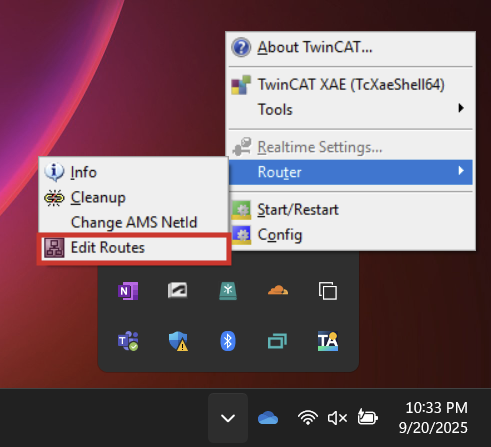The width and height of the screenshot is (491, 447).
Task: Open the taskbar clock and date
Action: coord(433,418)
